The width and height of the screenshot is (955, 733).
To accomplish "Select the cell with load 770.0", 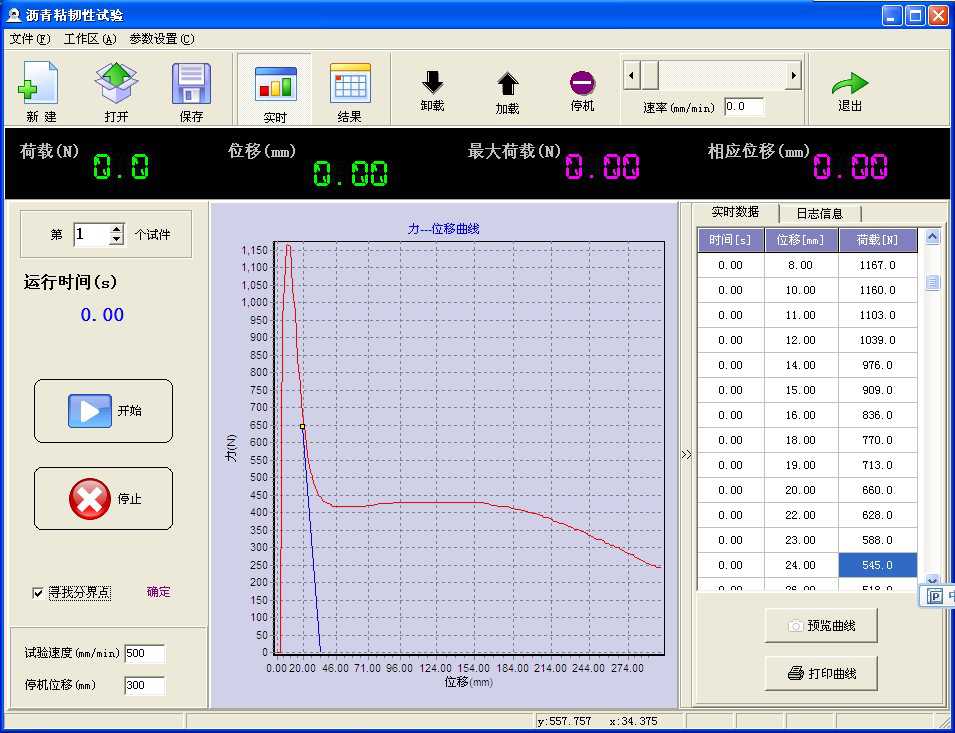I will click(x=878, y=440).
